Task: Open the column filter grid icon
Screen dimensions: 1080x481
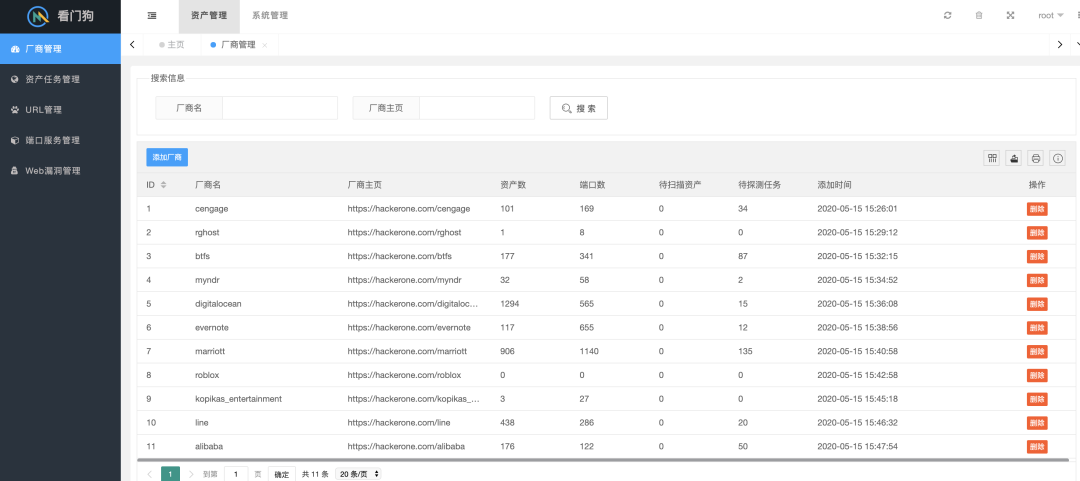Action: (992, 158)
